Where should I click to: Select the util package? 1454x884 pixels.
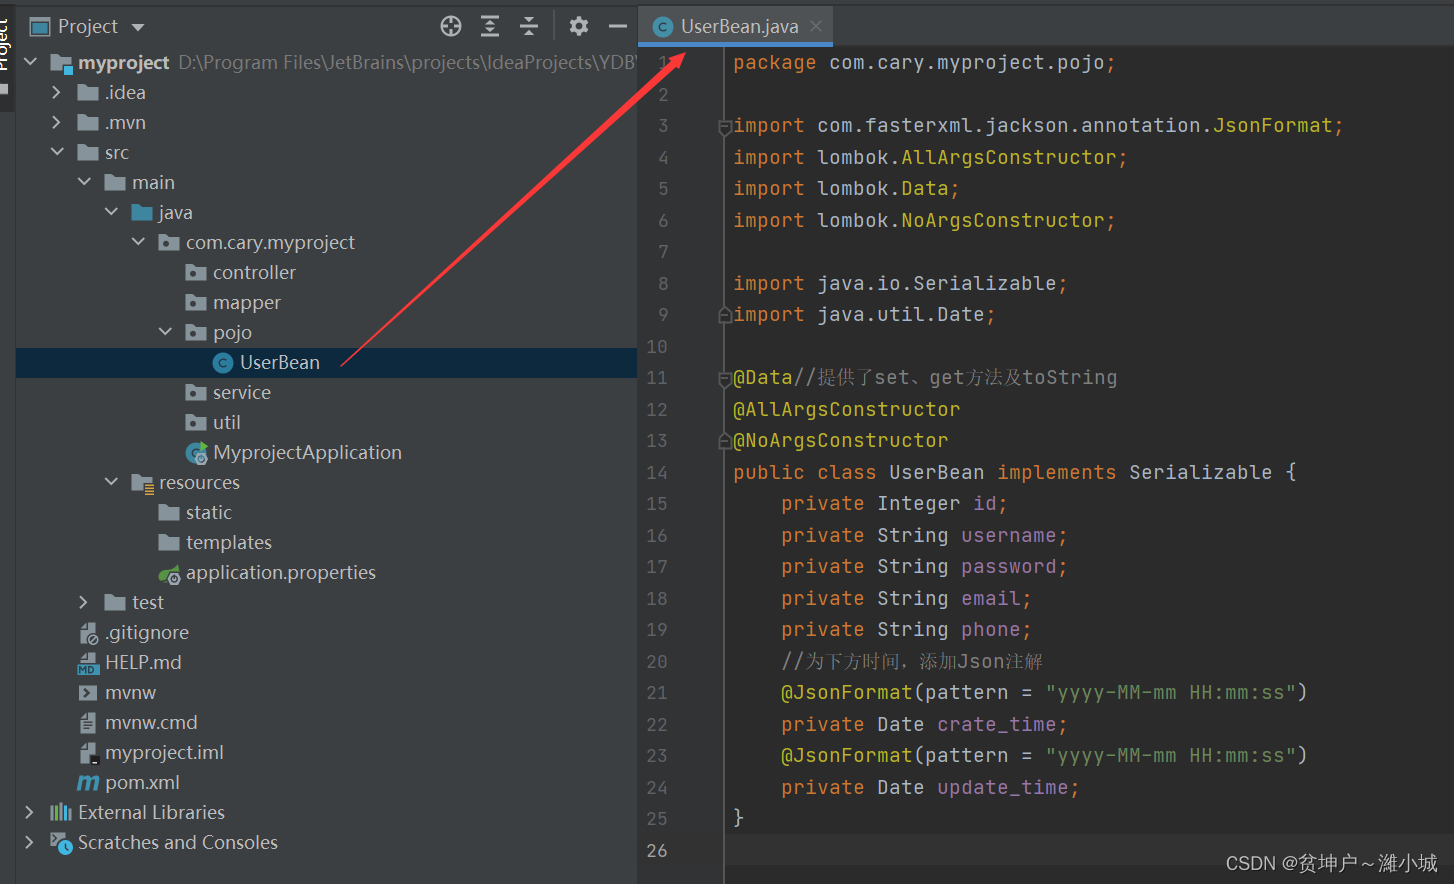[x=226, y=422]
